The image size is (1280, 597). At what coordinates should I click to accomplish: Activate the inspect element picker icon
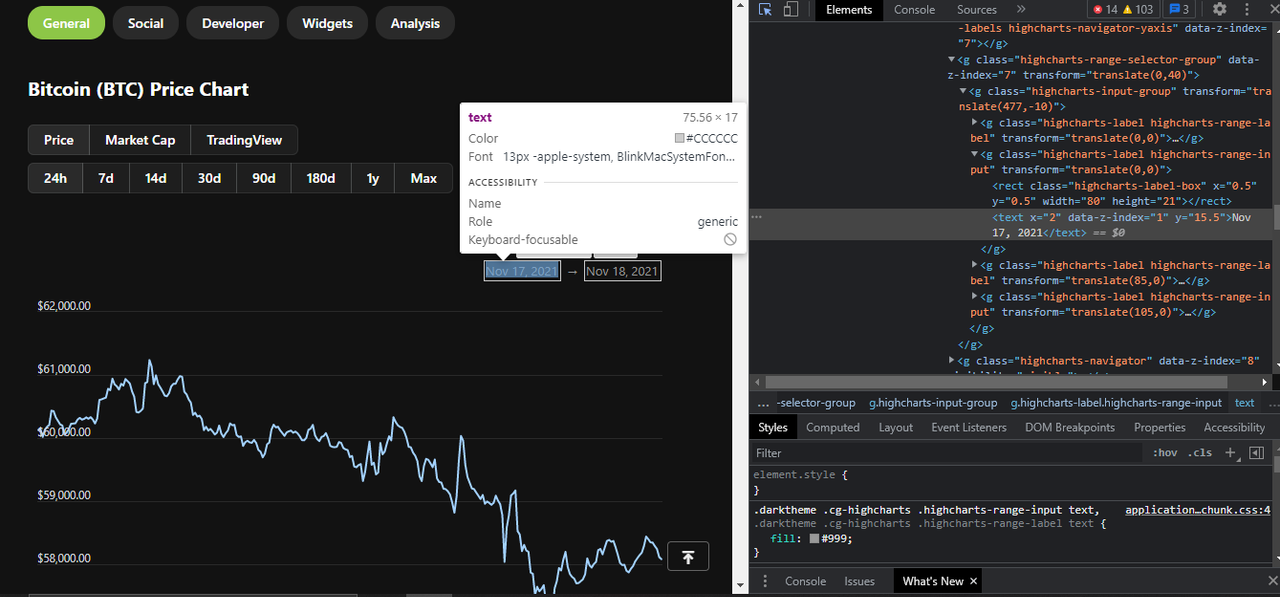pyautogui.click(x=766, y=9)
